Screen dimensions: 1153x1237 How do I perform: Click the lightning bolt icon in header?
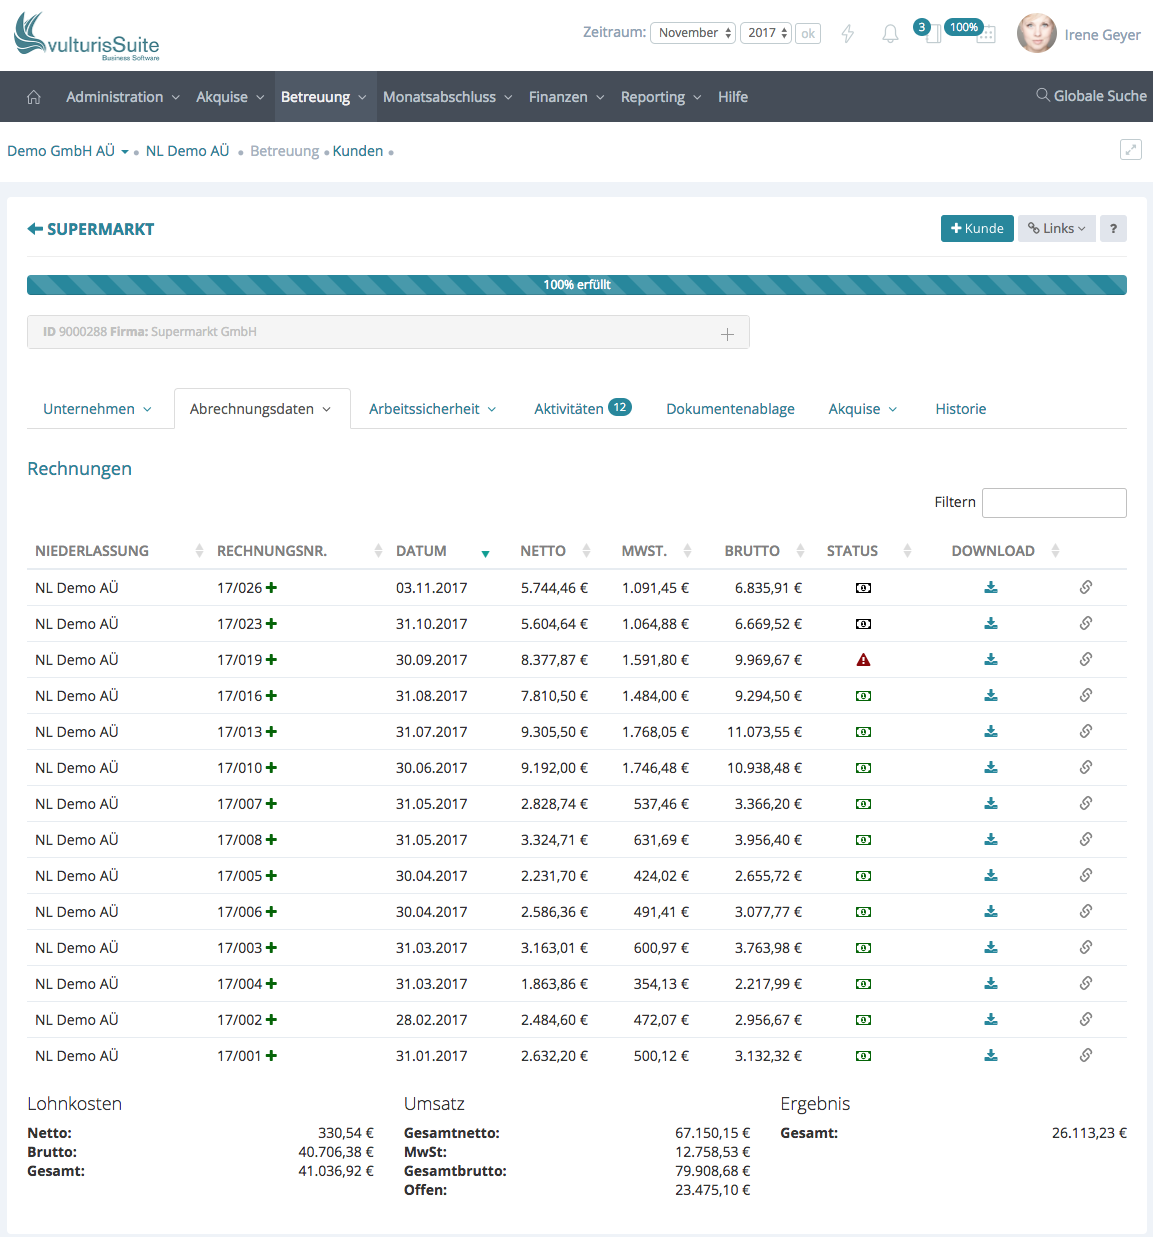pos(848,34)
